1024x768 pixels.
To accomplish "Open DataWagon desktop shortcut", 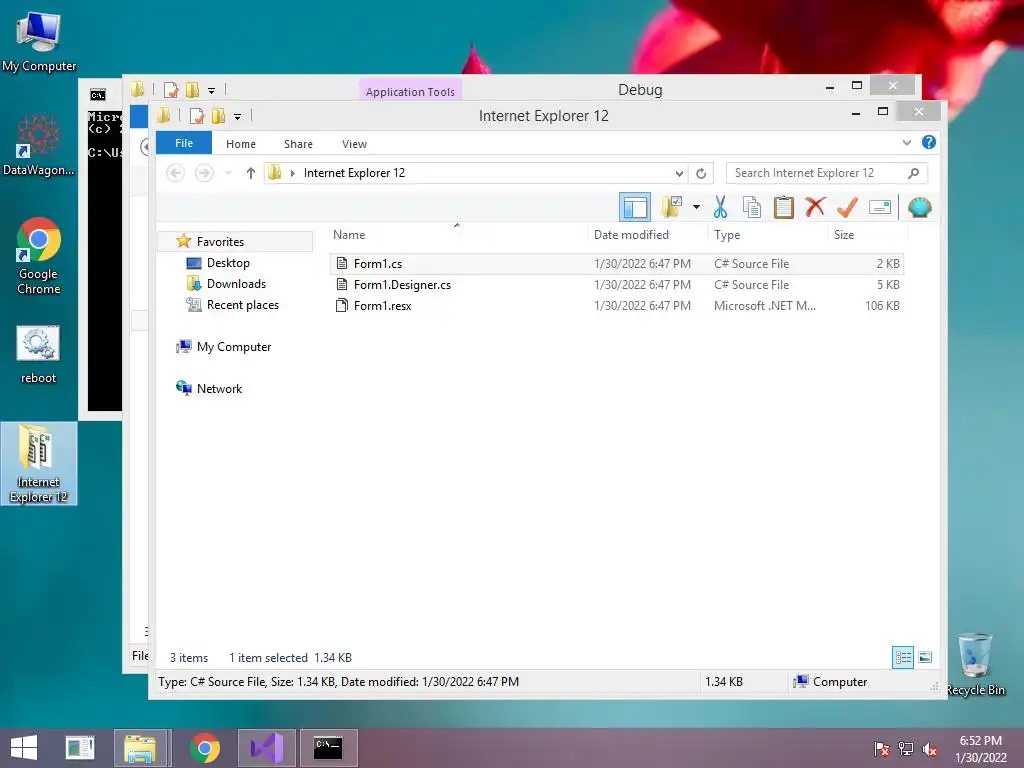I will tap(39, 145).
